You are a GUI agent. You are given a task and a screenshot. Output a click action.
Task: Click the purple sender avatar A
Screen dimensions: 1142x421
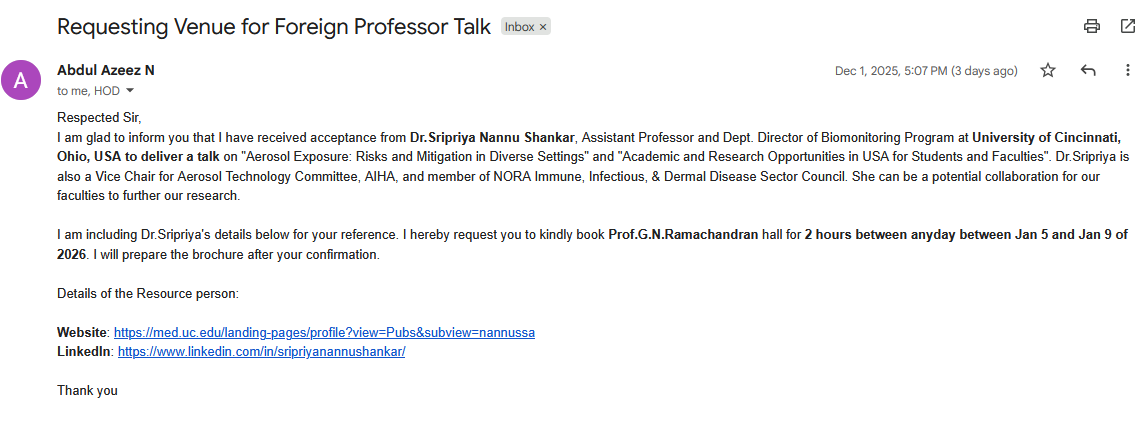(21, 80)
